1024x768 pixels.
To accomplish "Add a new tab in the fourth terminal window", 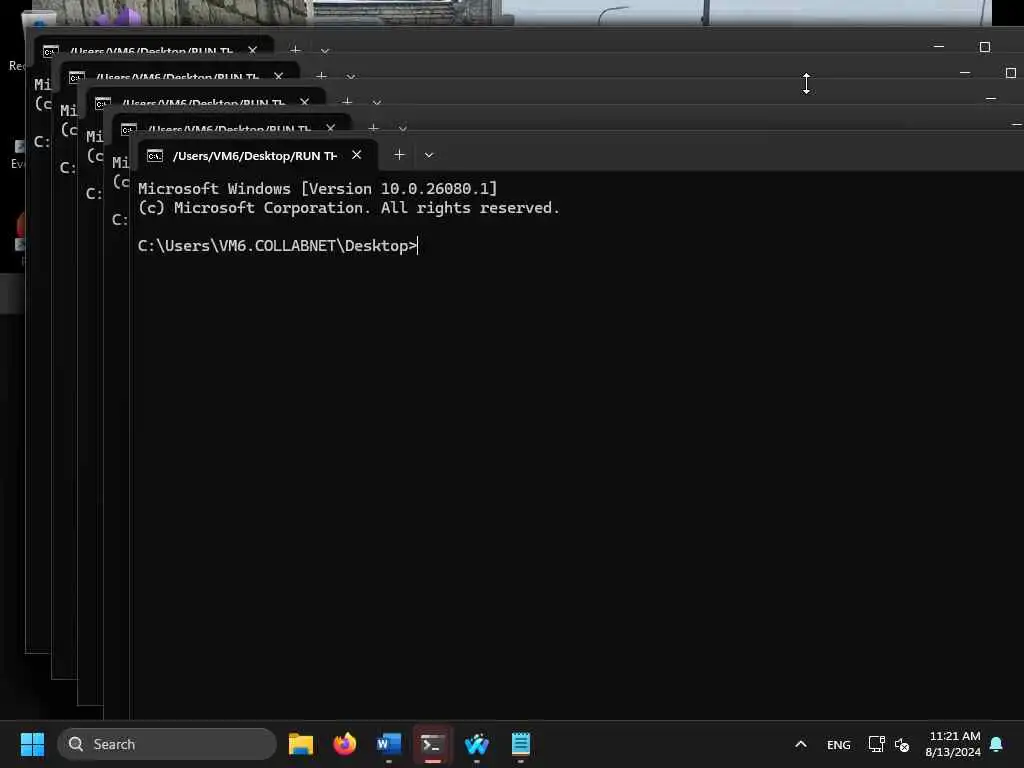I will coord(321,76).
